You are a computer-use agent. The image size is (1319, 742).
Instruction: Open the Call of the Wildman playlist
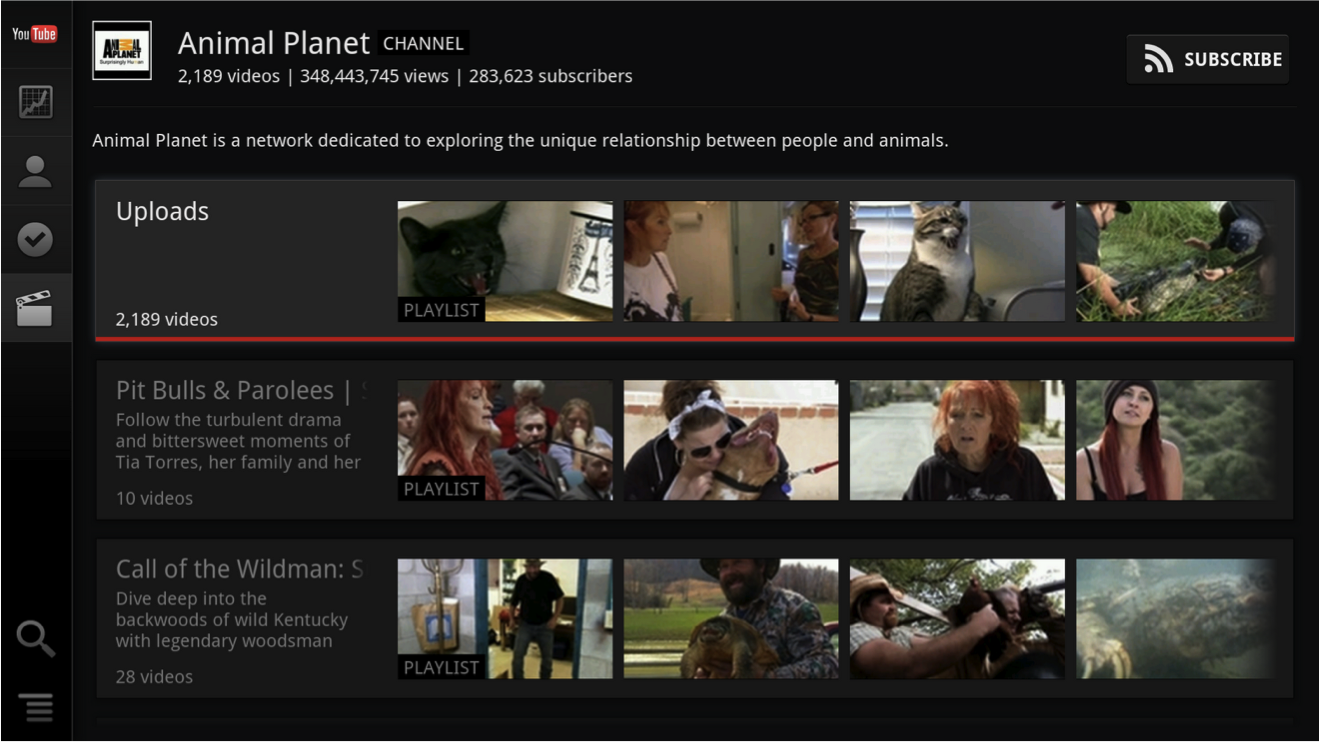[233, 568]
